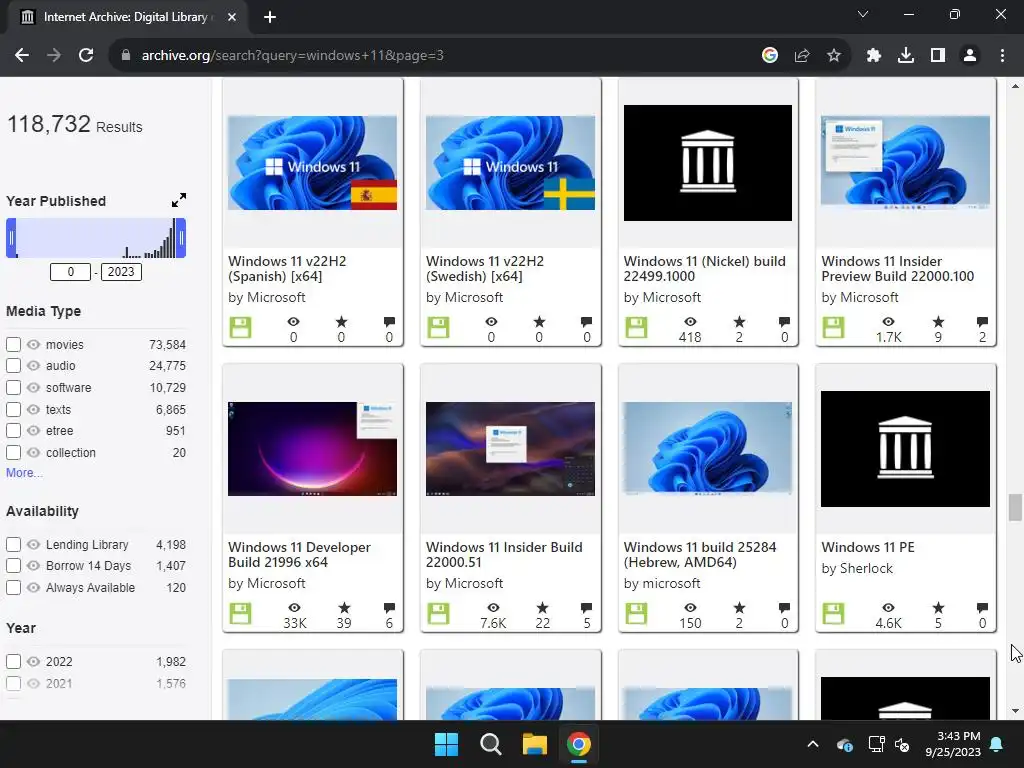Bookmark this page with the star icon

point(834,56)
